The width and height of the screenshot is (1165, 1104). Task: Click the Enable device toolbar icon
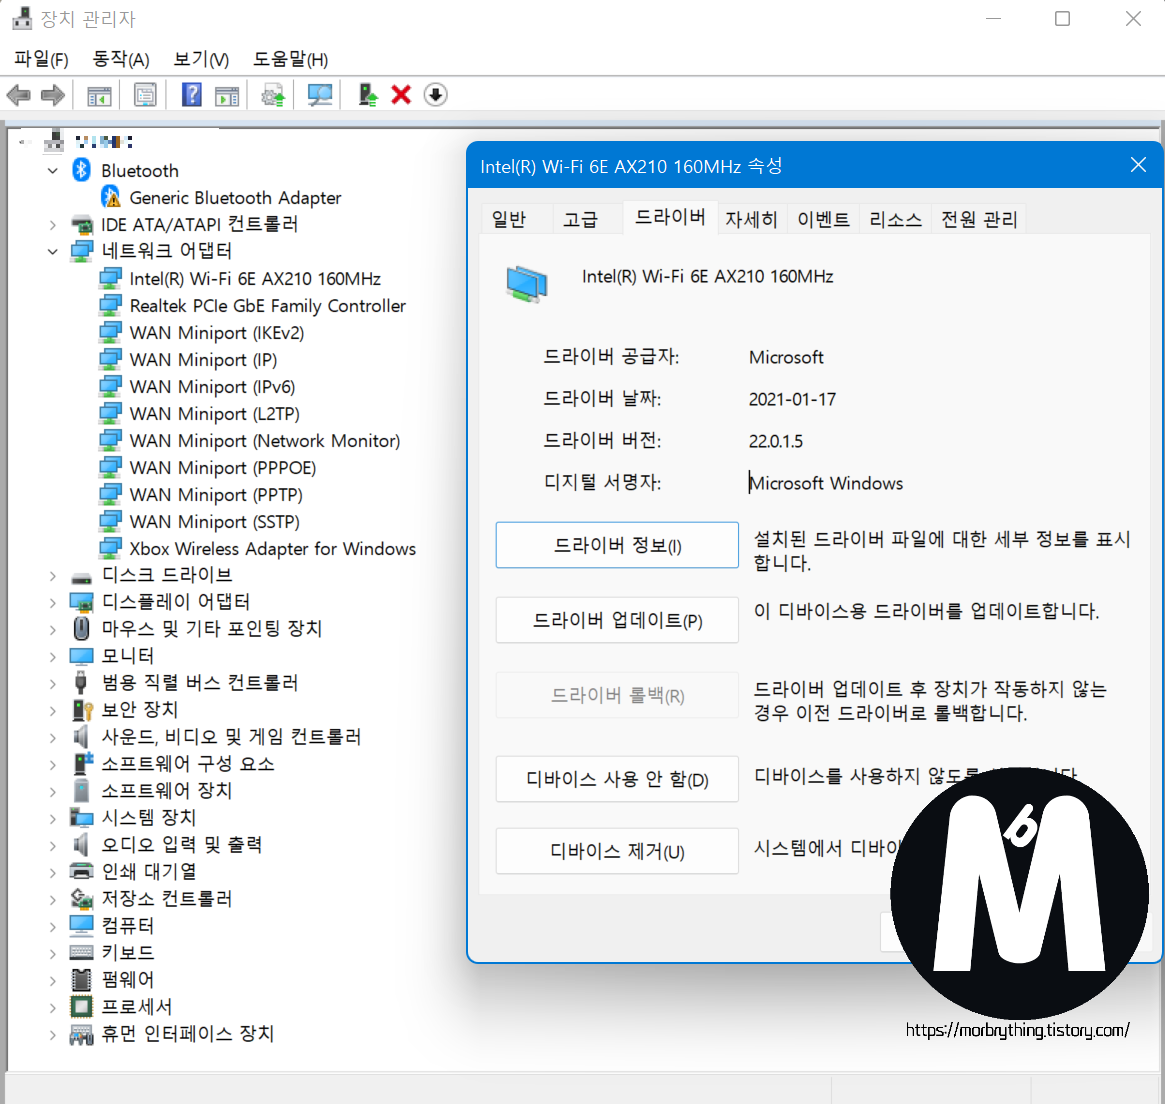368,95
